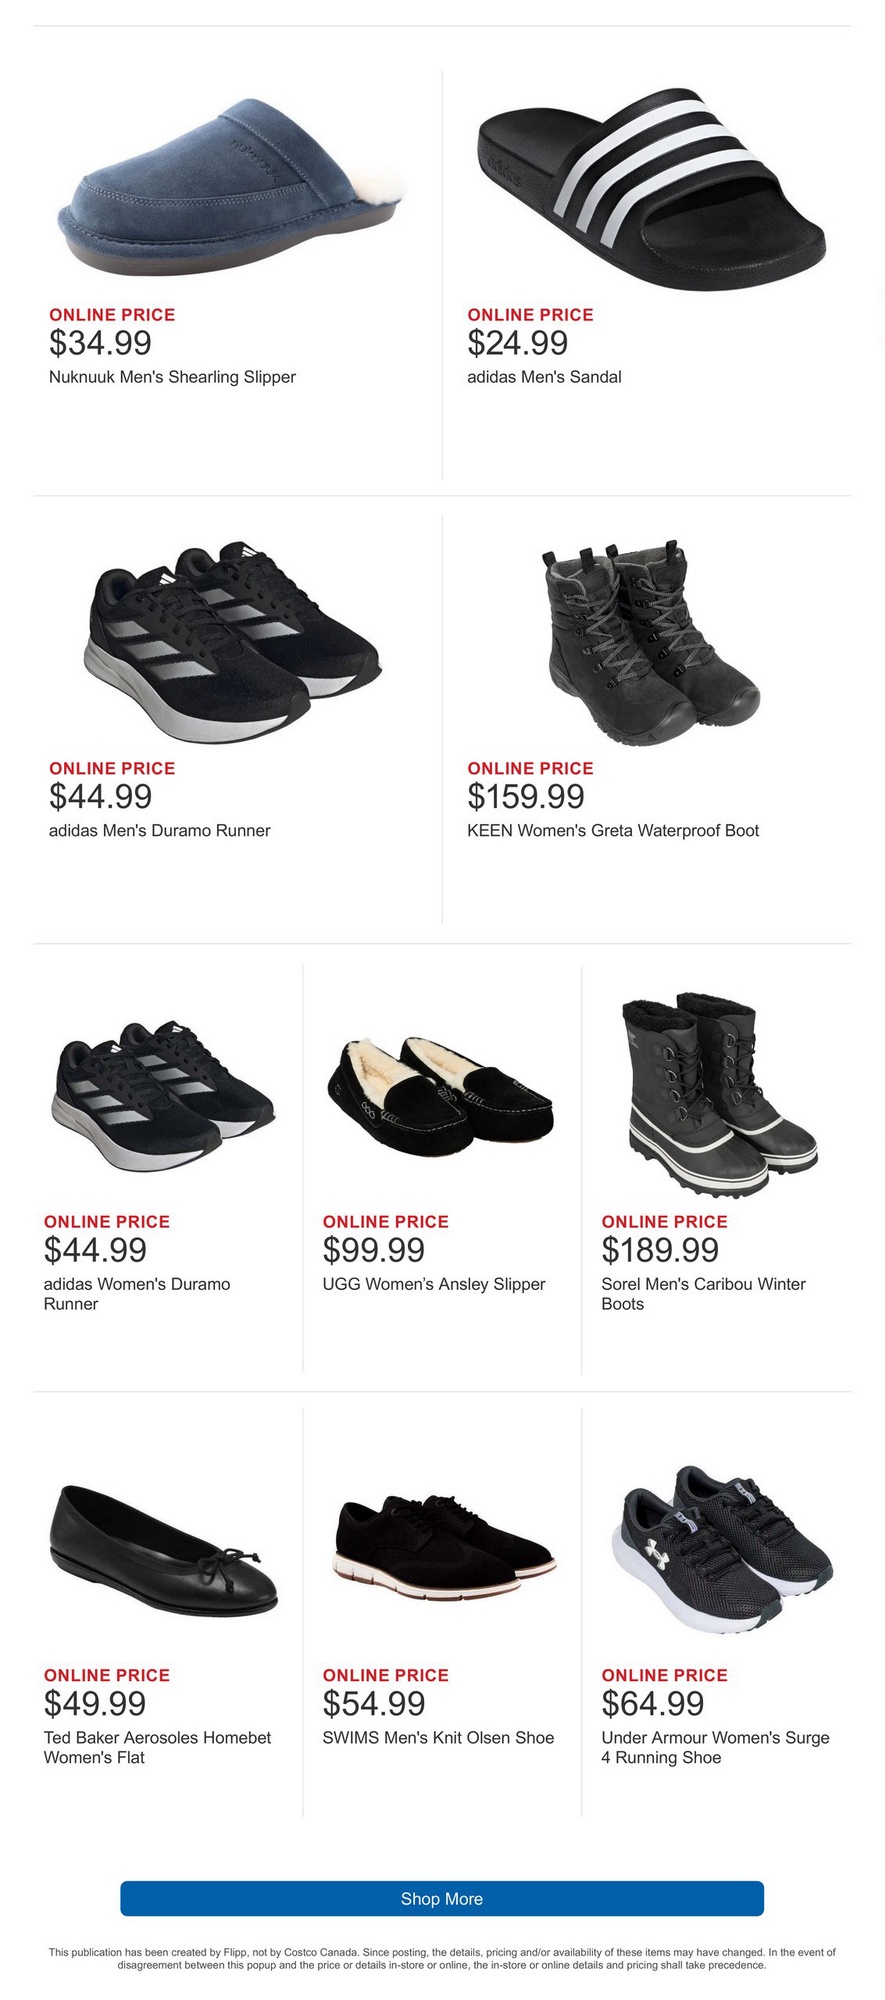Open the adidas Men's Sandal product link
885x2000 pixels.
click(x=544, y=377)
